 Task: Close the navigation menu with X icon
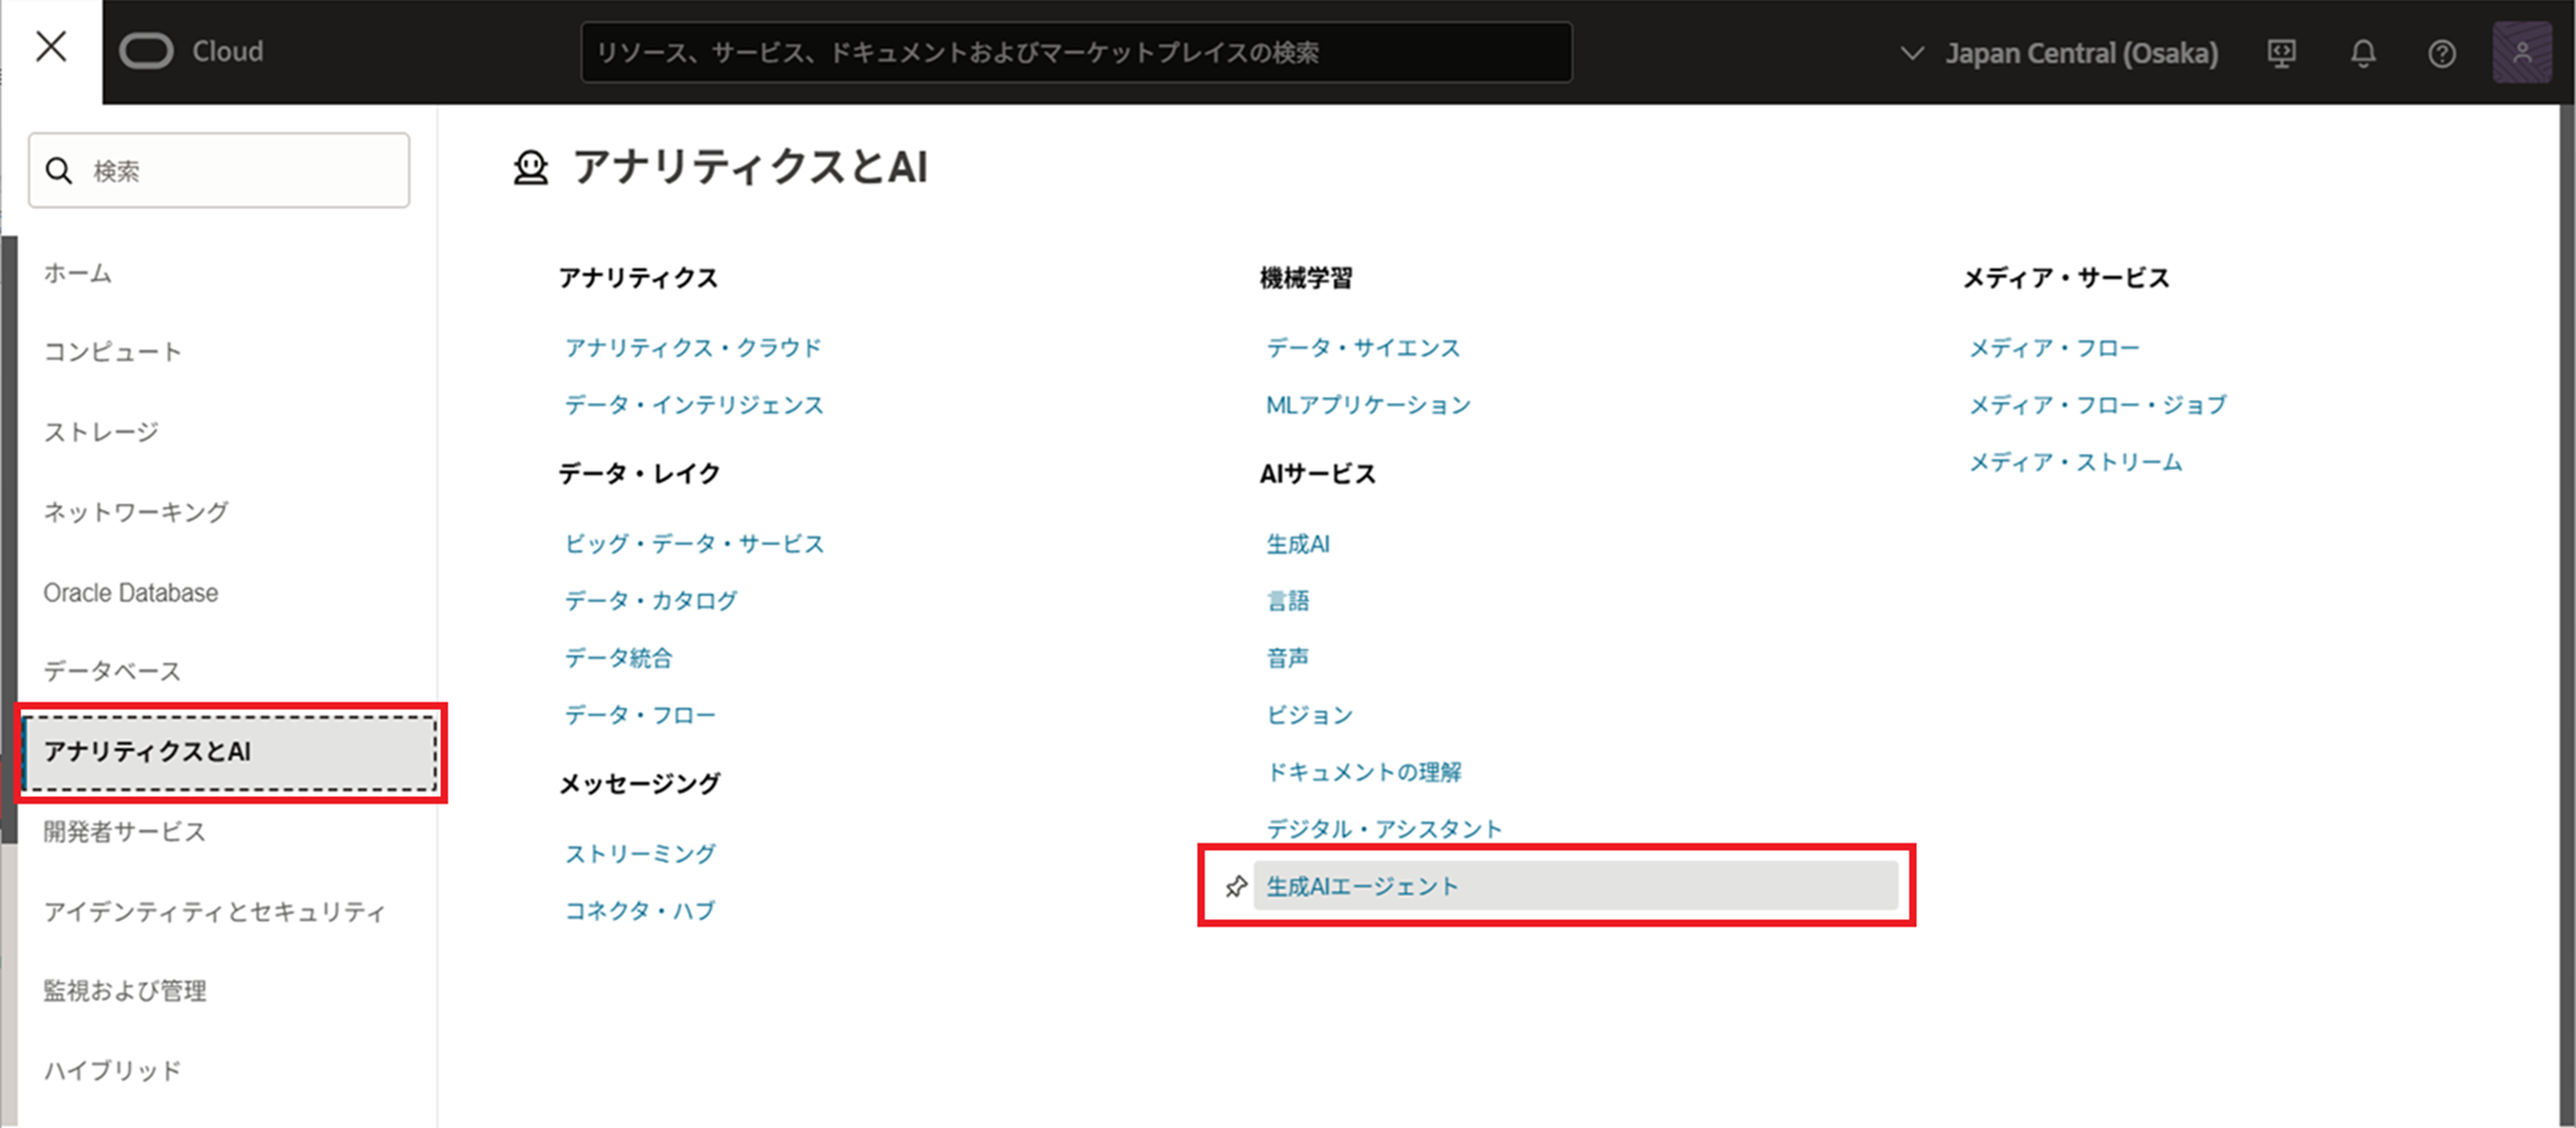[x=51, y=47]
